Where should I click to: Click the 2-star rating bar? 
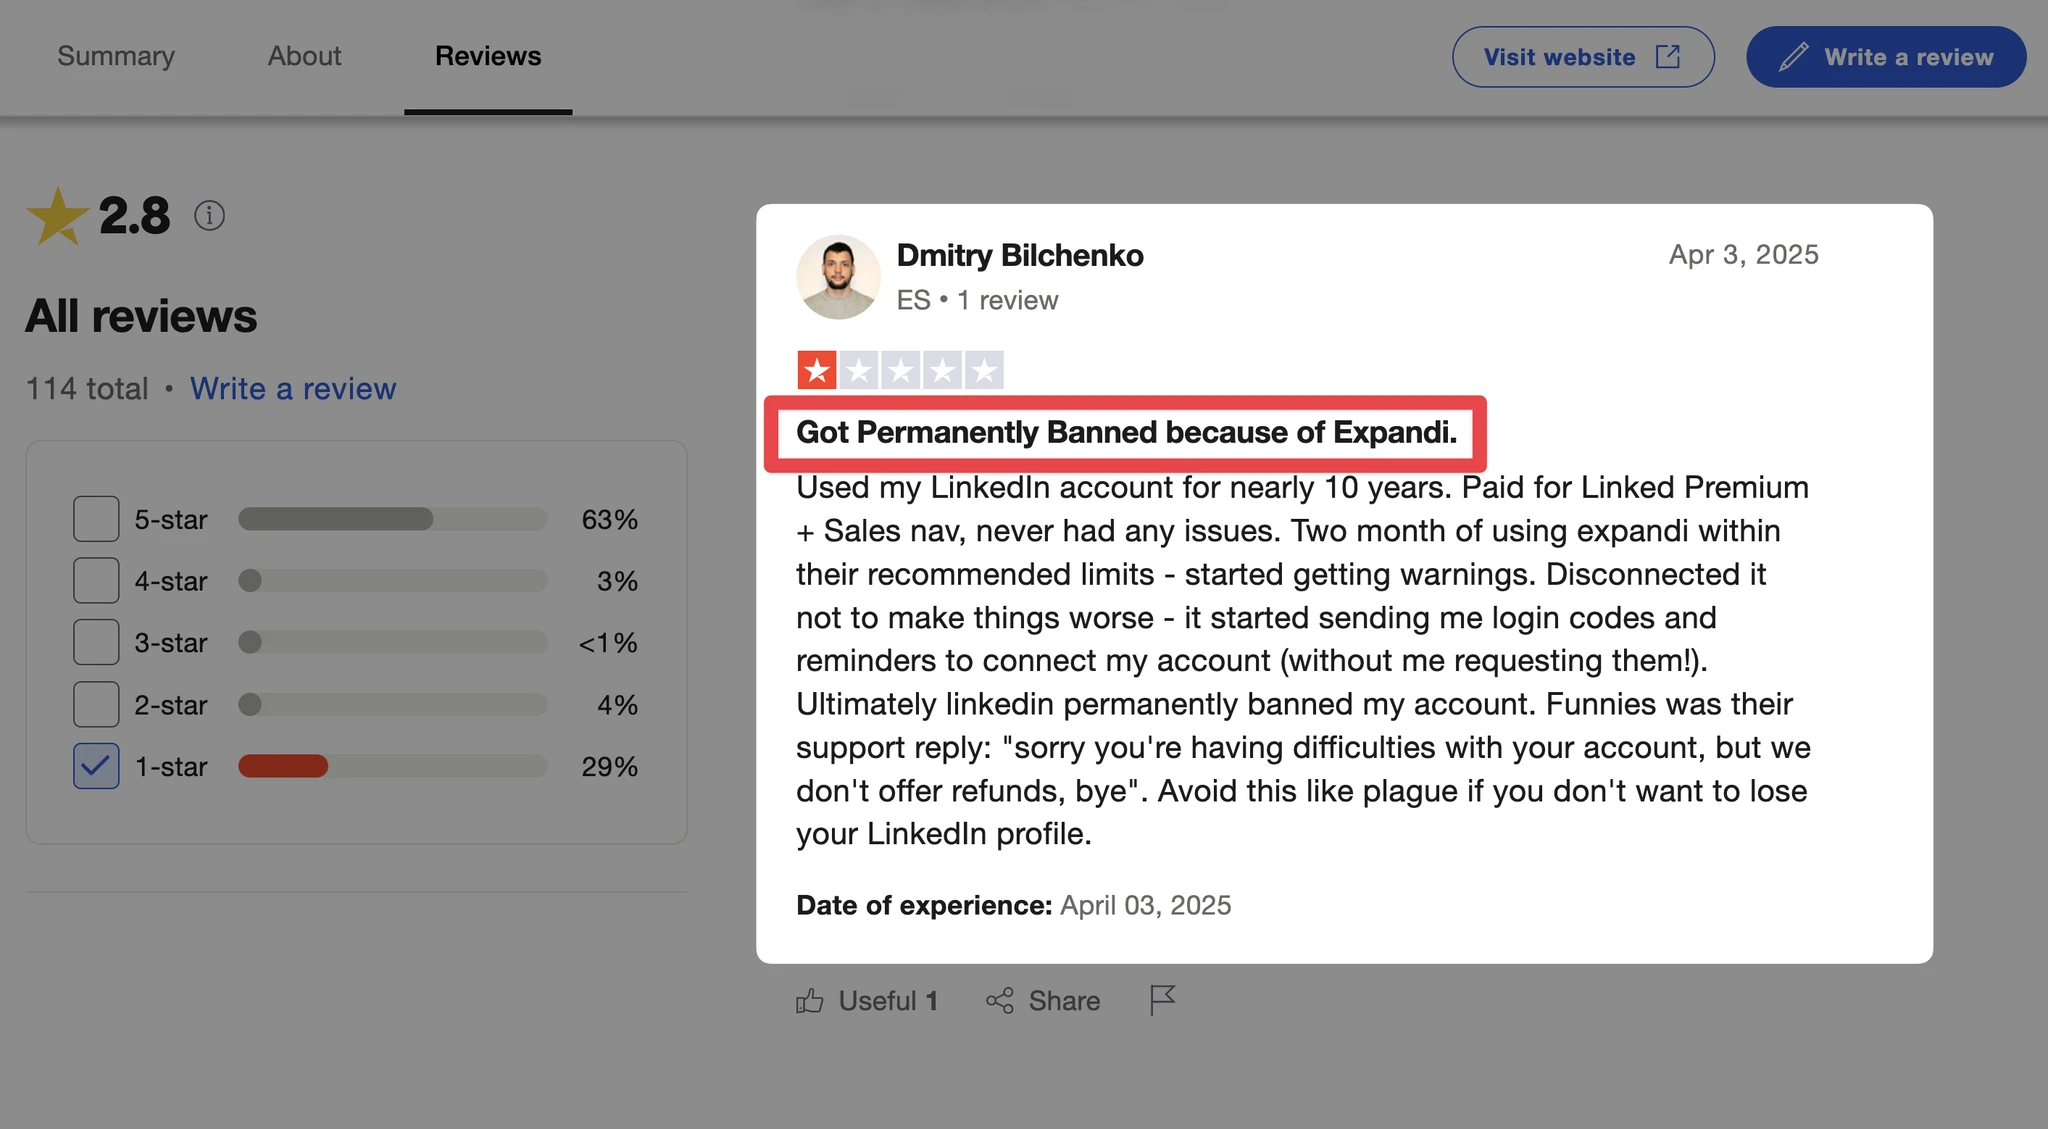click(x=393, y=704)
